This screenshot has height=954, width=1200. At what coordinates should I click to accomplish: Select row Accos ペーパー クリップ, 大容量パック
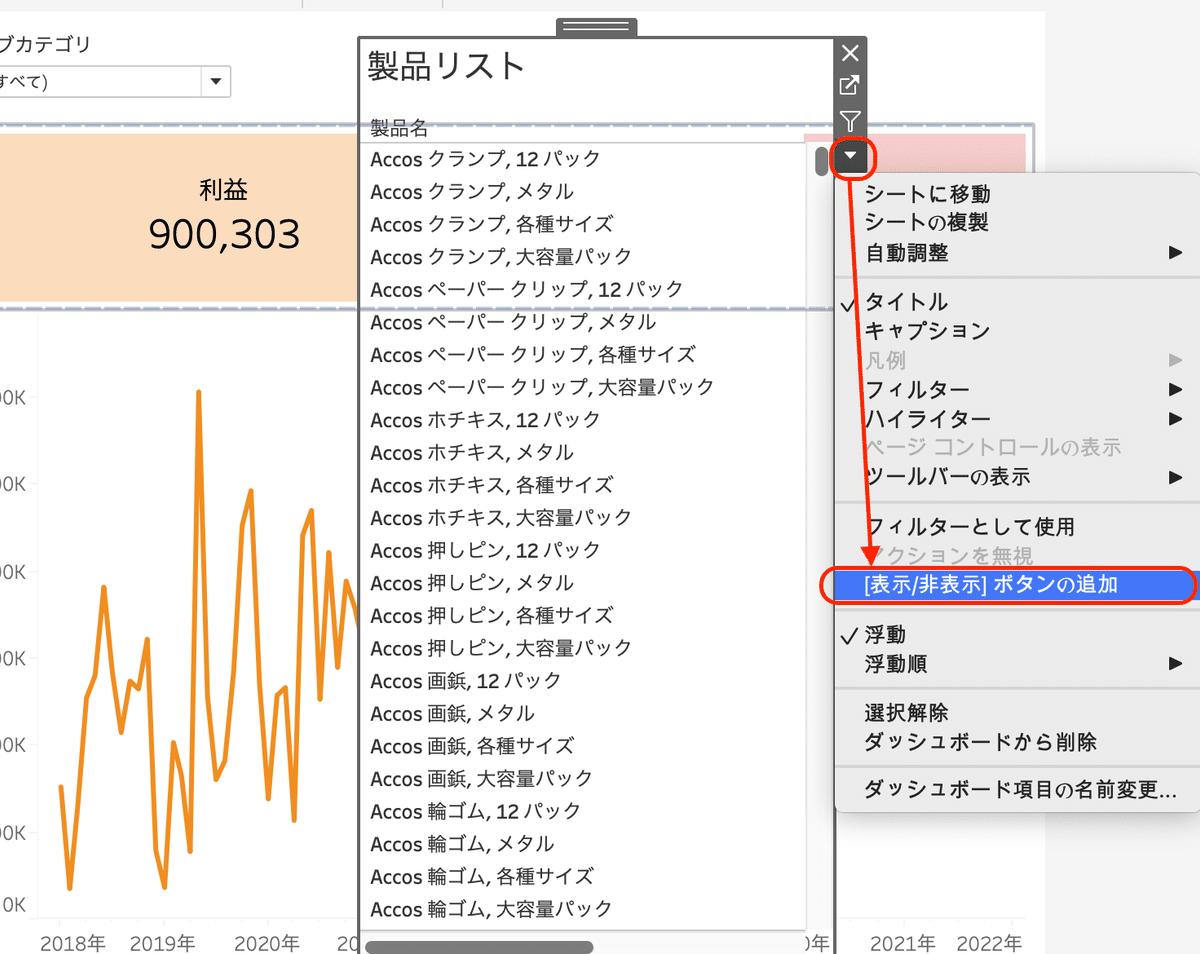[542, 387]
